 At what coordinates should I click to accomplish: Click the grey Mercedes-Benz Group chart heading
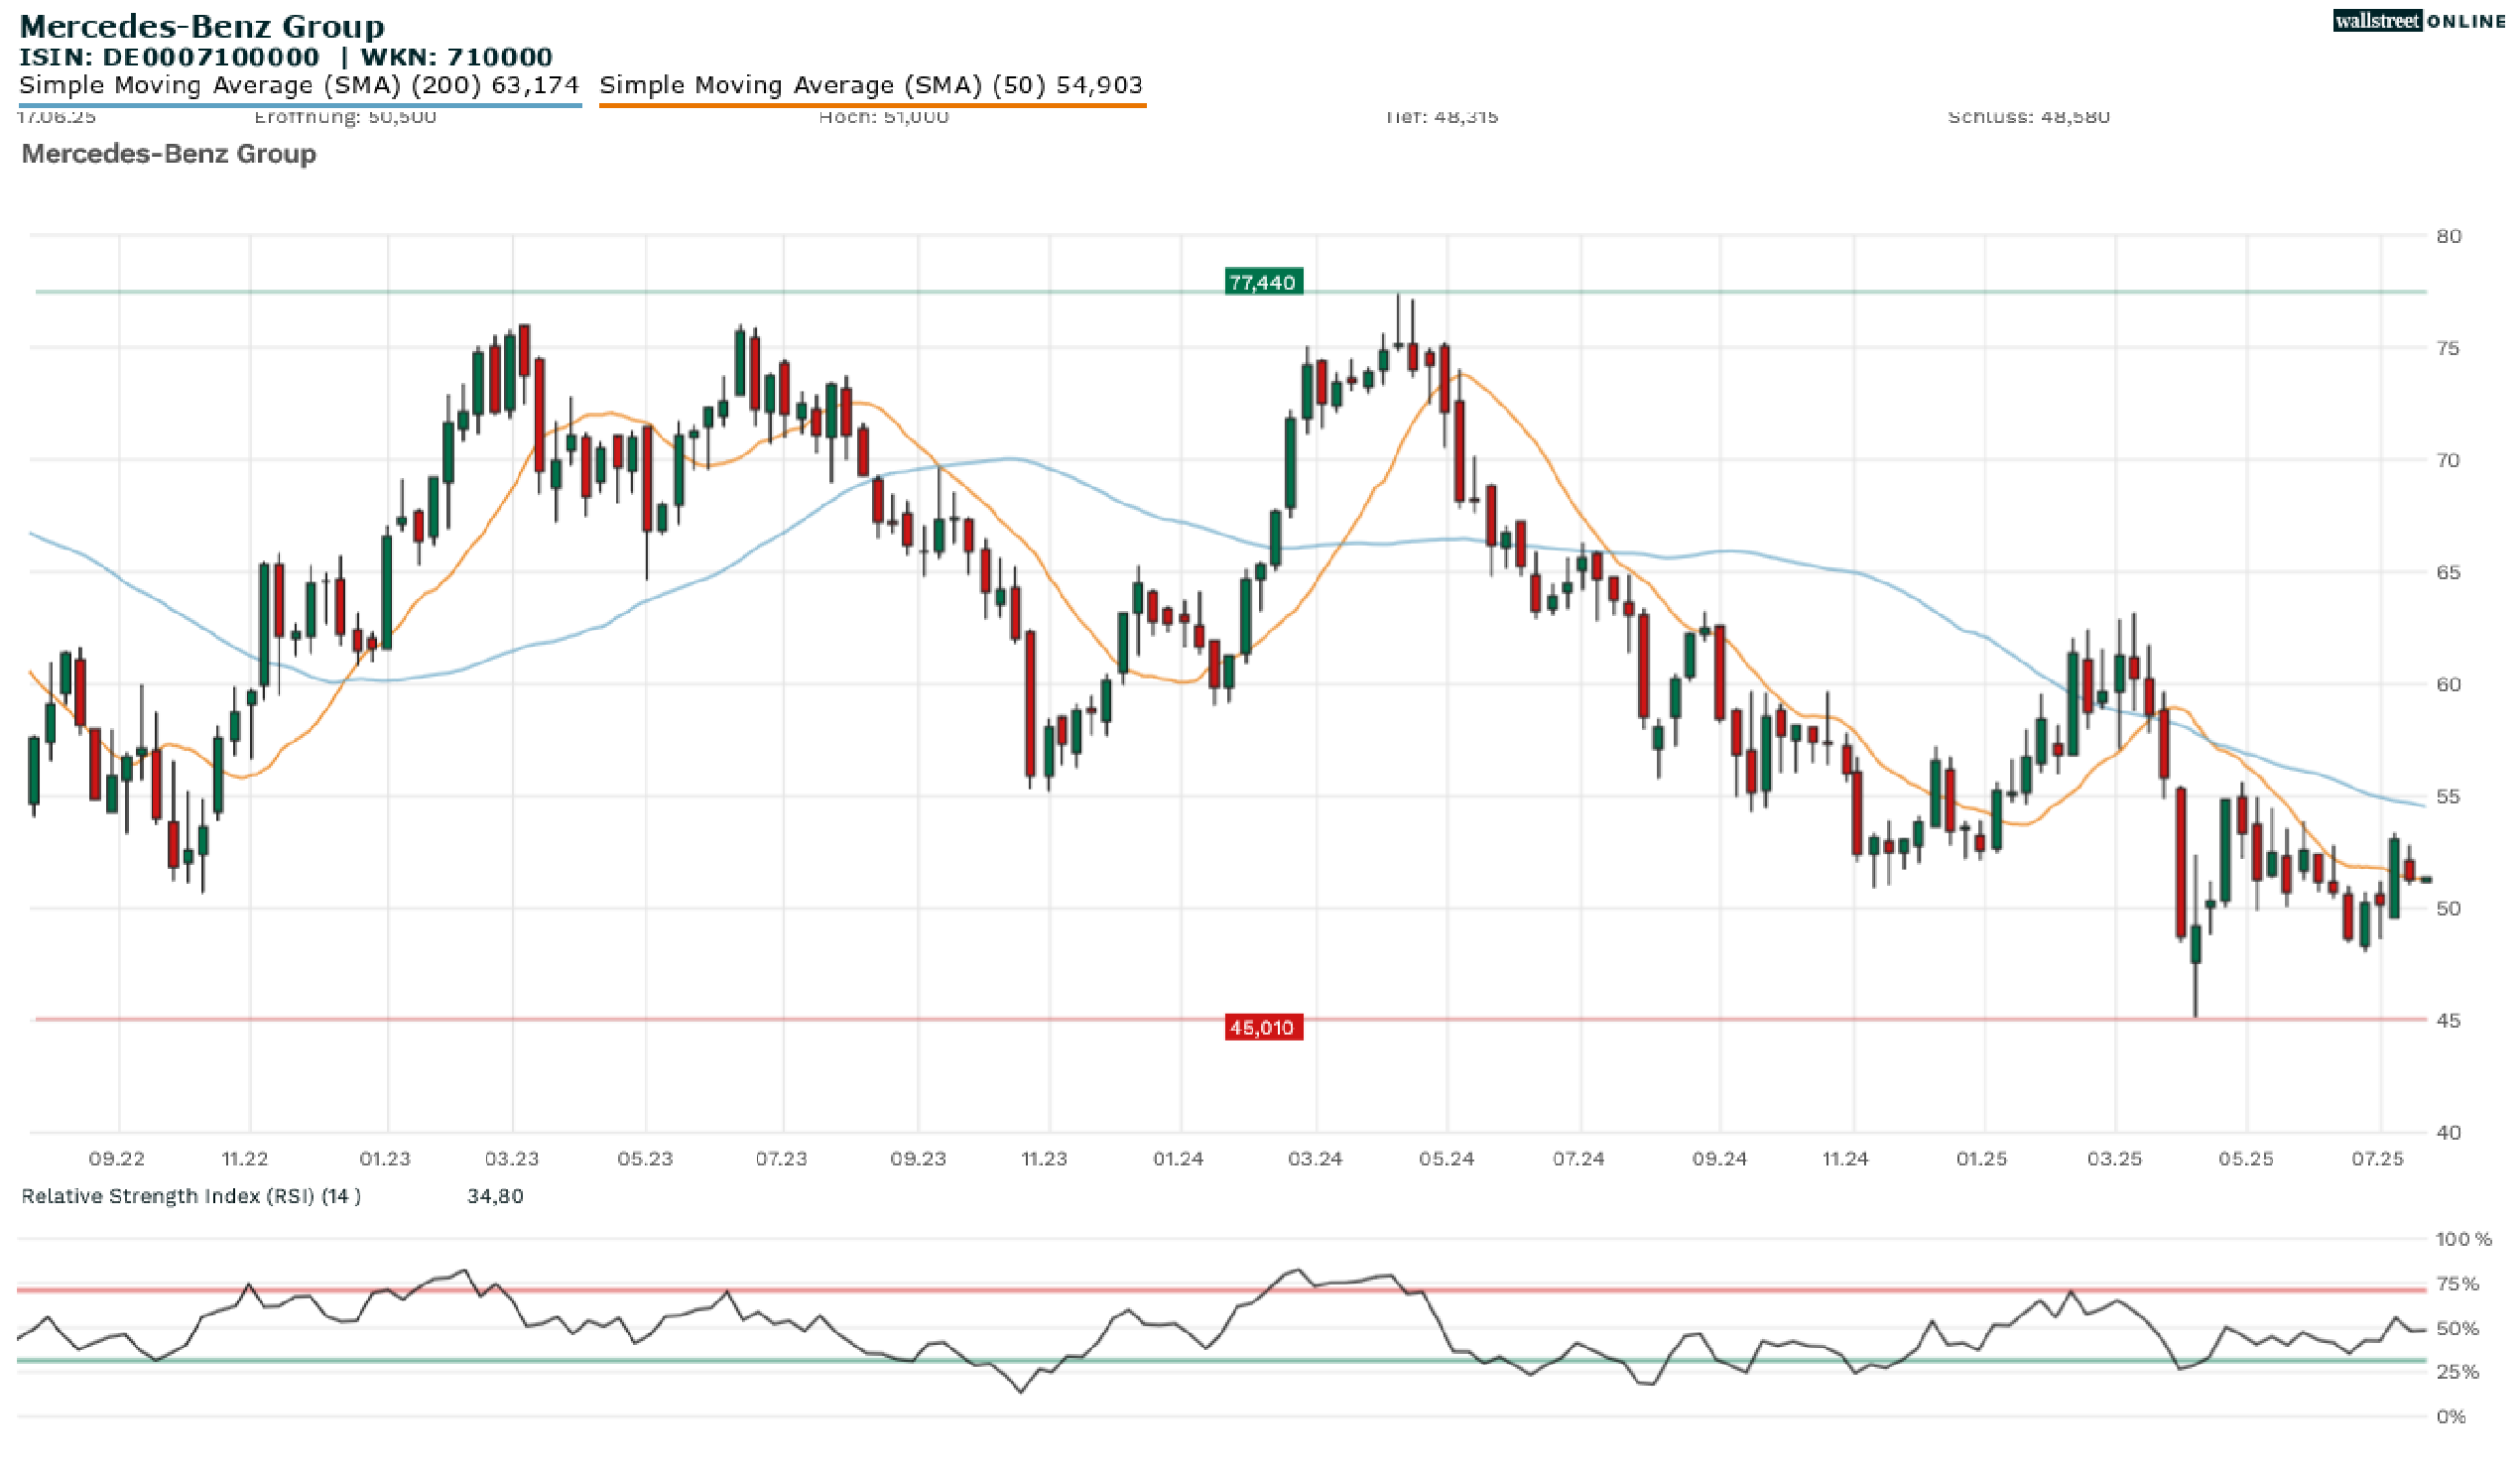click(169, 153)
